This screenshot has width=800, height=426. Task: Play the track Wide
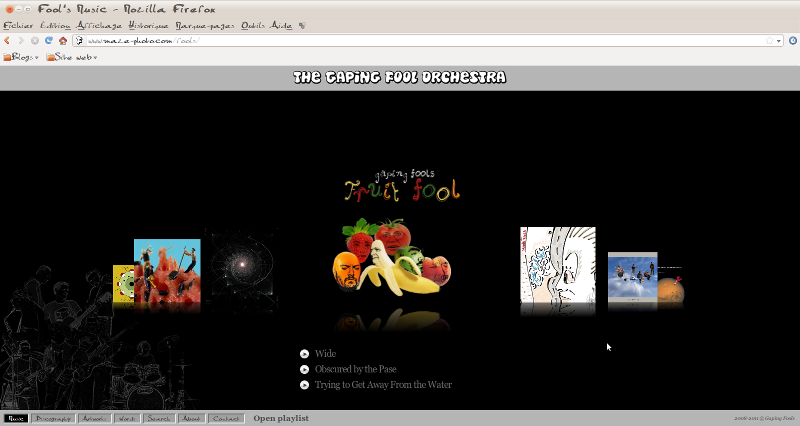click(x=304, y=354)
